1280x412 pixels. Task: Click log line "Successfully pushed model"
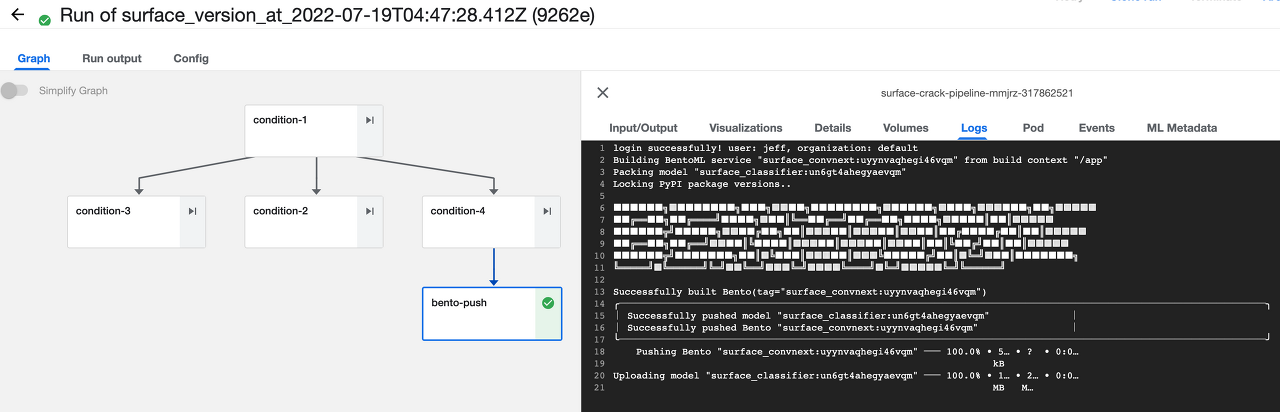coord(808,316)
